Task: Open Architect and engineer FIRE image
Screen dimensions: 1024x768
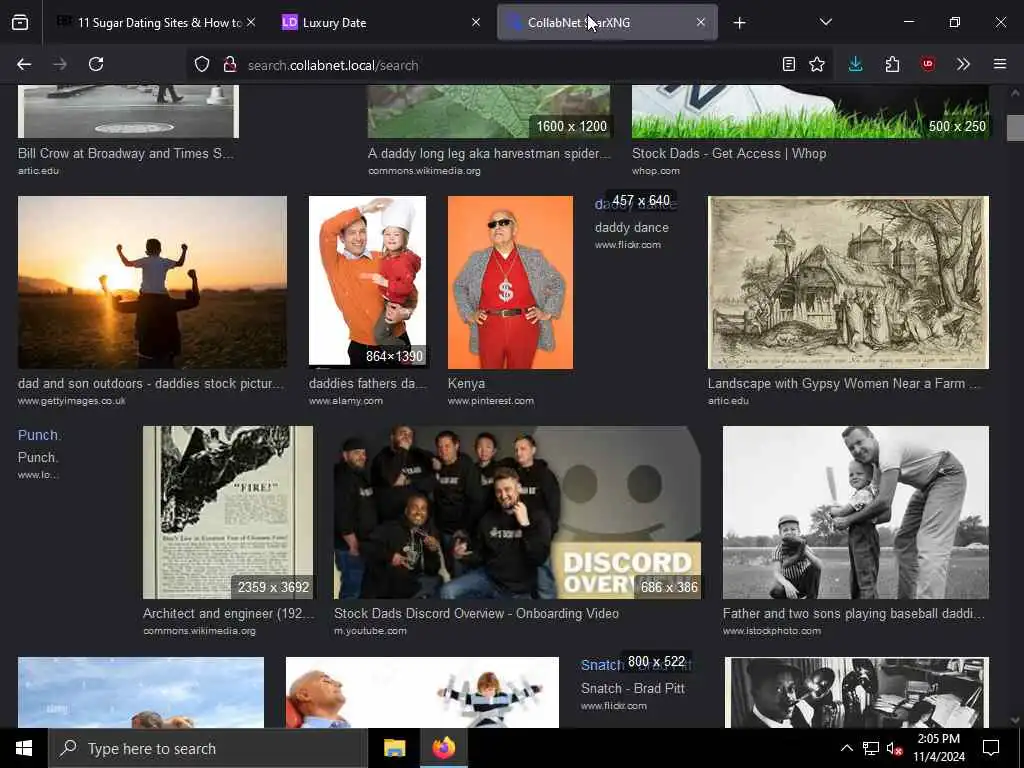Action: pos(228,512)
